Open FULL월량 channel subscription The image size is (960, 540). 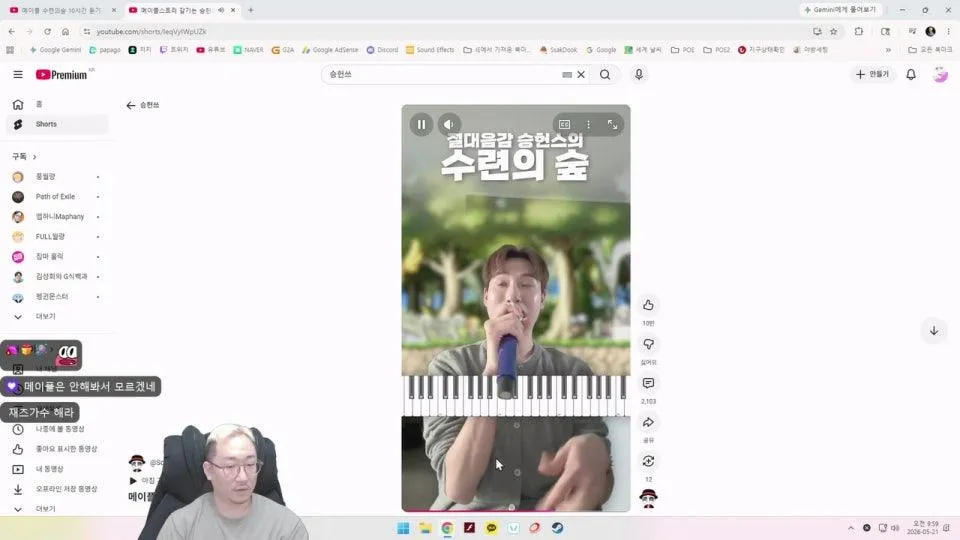click(x=57, y=236)
